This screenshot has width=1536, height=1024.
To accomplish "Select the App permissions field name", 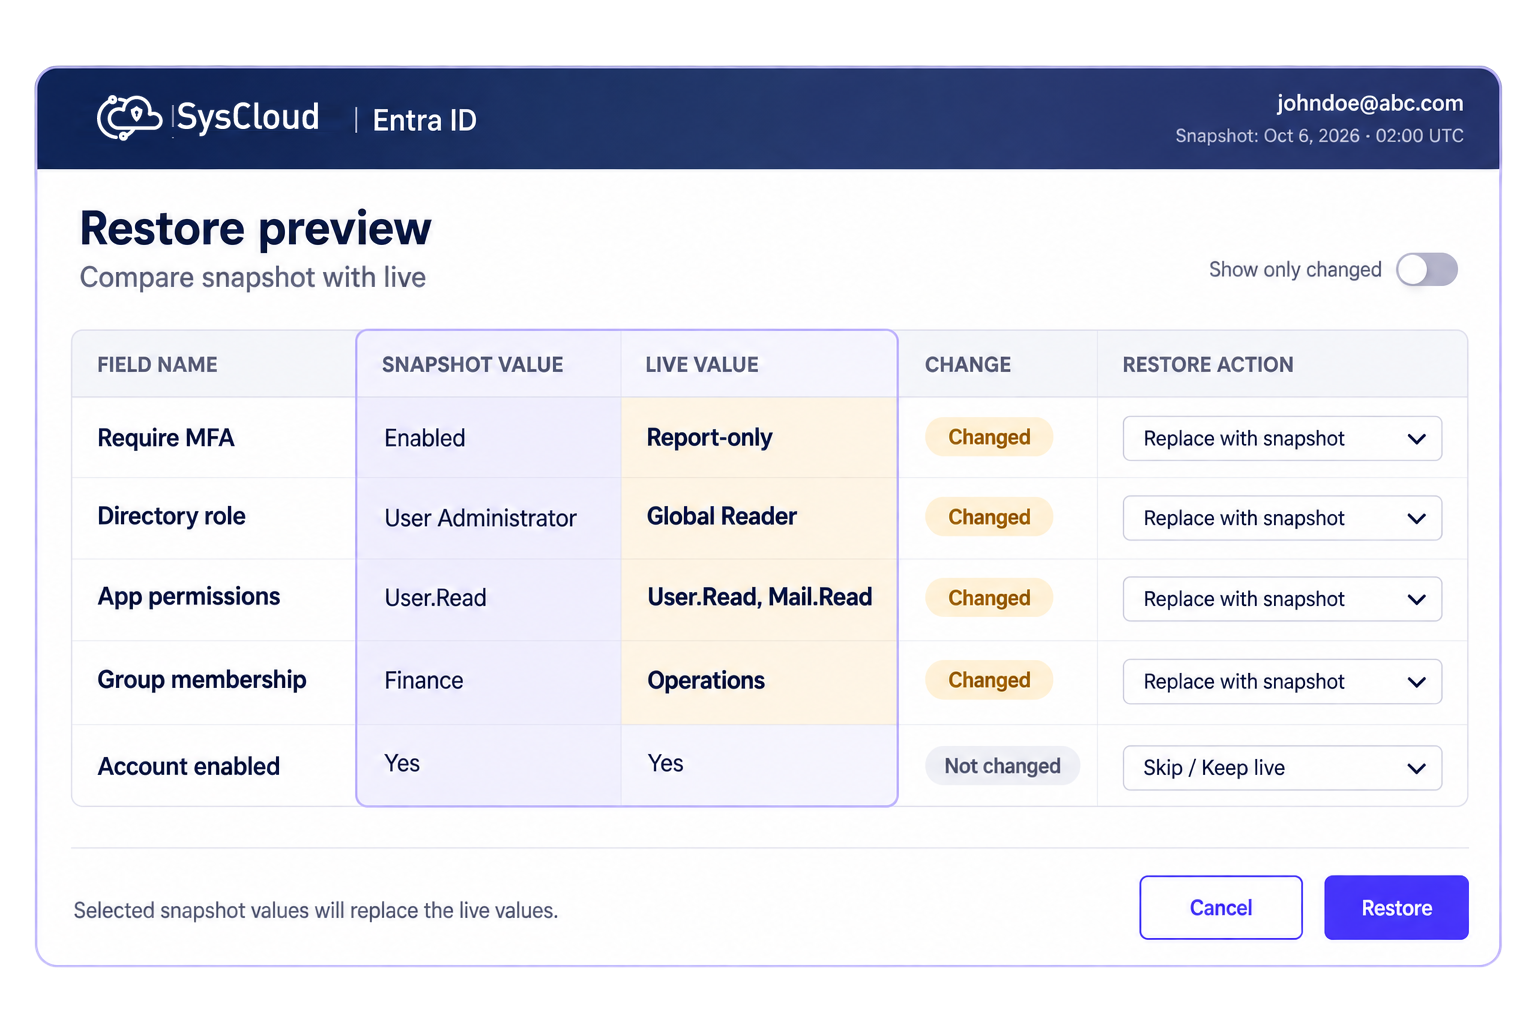I will pyautogui.click(x=189, y=597).
